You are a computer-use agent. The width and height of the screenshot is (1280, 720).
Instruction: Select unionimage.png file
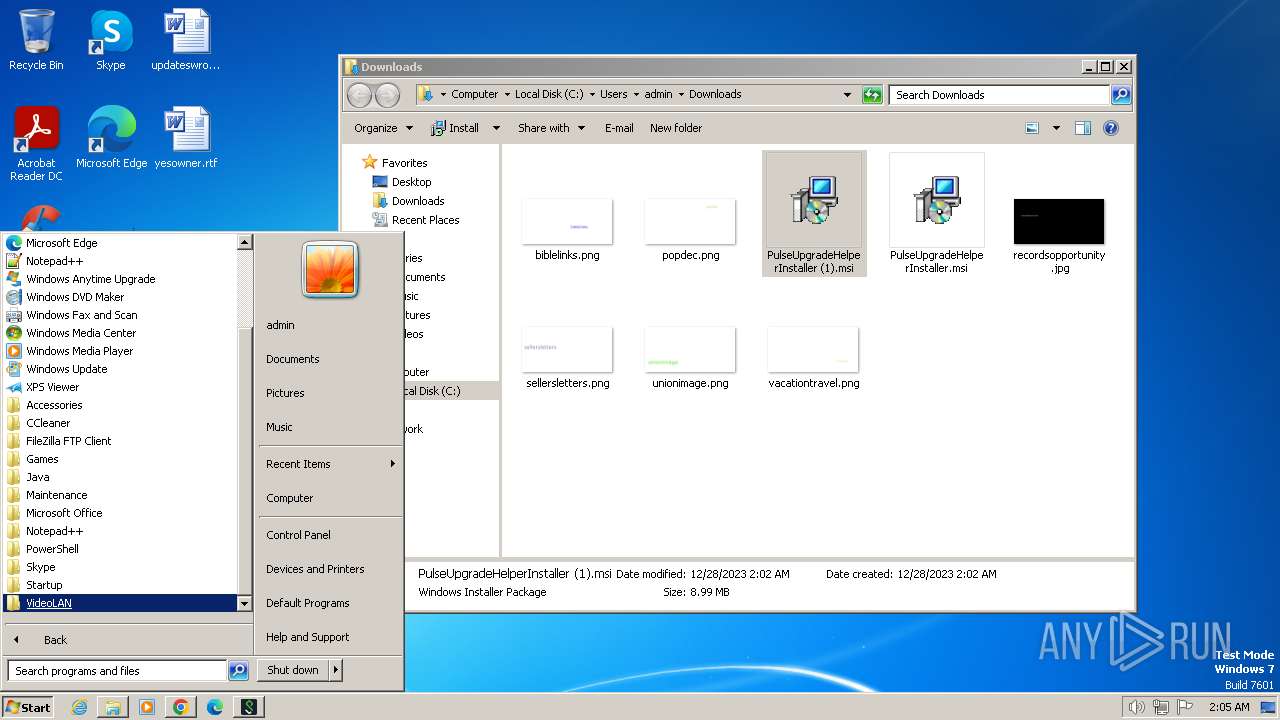(690, 357)
